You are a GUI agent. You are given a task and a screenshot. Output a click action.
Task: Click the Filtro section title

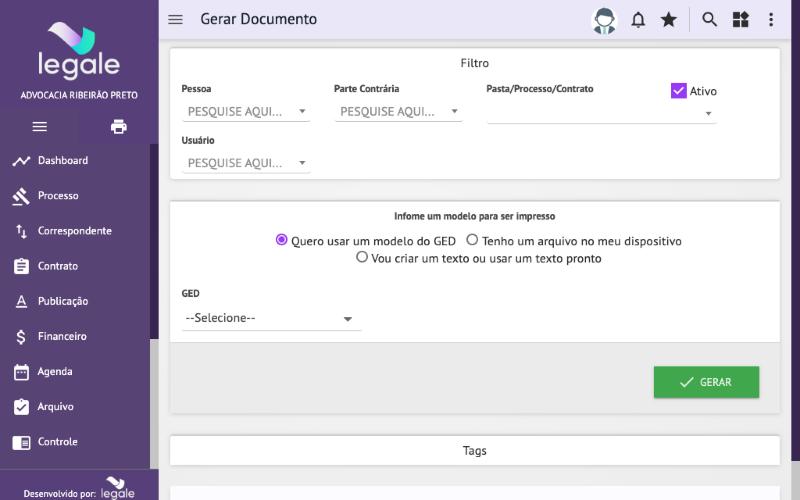[x=474, y=63]
